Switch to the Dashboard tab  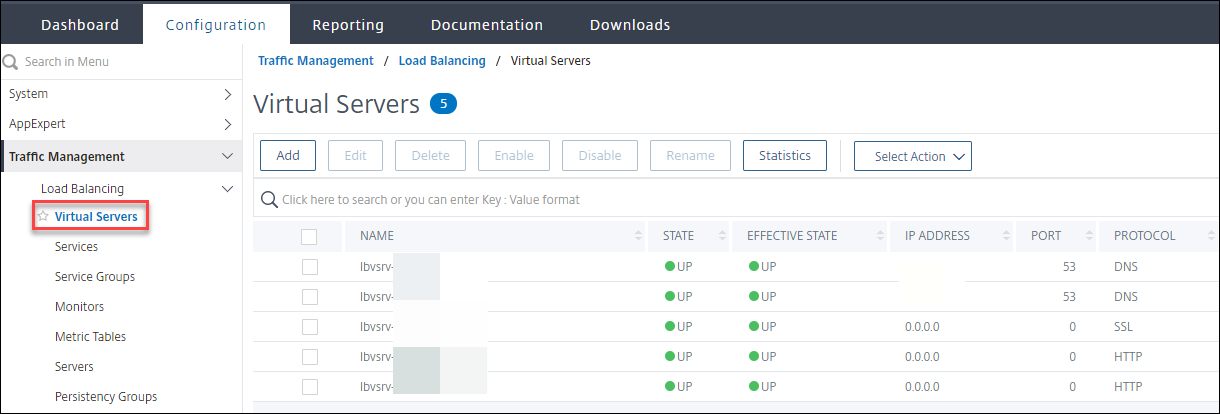pos(80,25)
